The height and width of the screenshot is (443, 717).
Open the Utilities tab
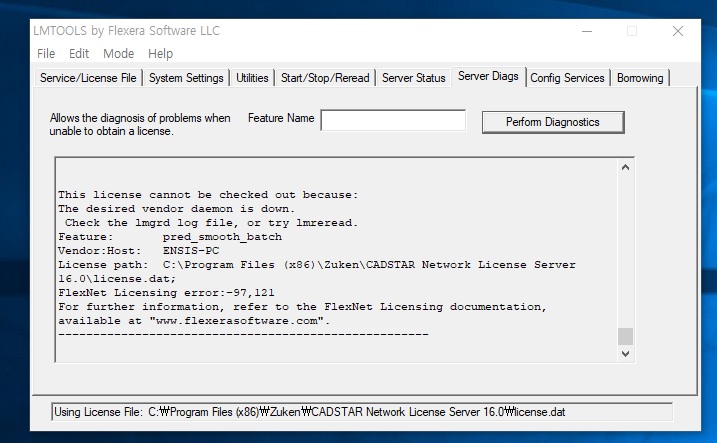coord(252,78)
